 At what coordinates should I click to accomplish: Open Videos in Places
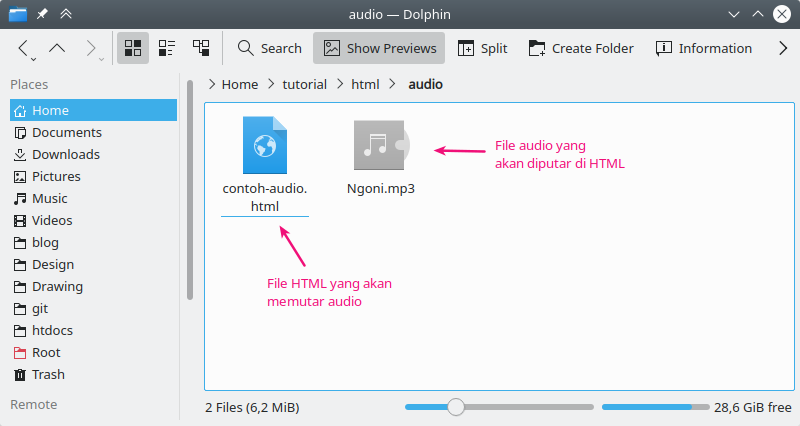(x=93, y=220)
